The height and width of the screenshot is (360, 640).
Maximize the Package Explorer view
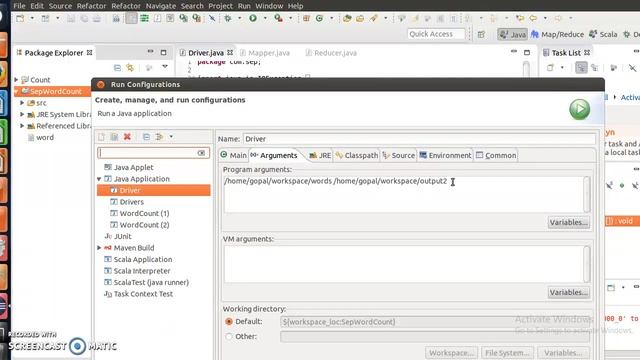164,52
